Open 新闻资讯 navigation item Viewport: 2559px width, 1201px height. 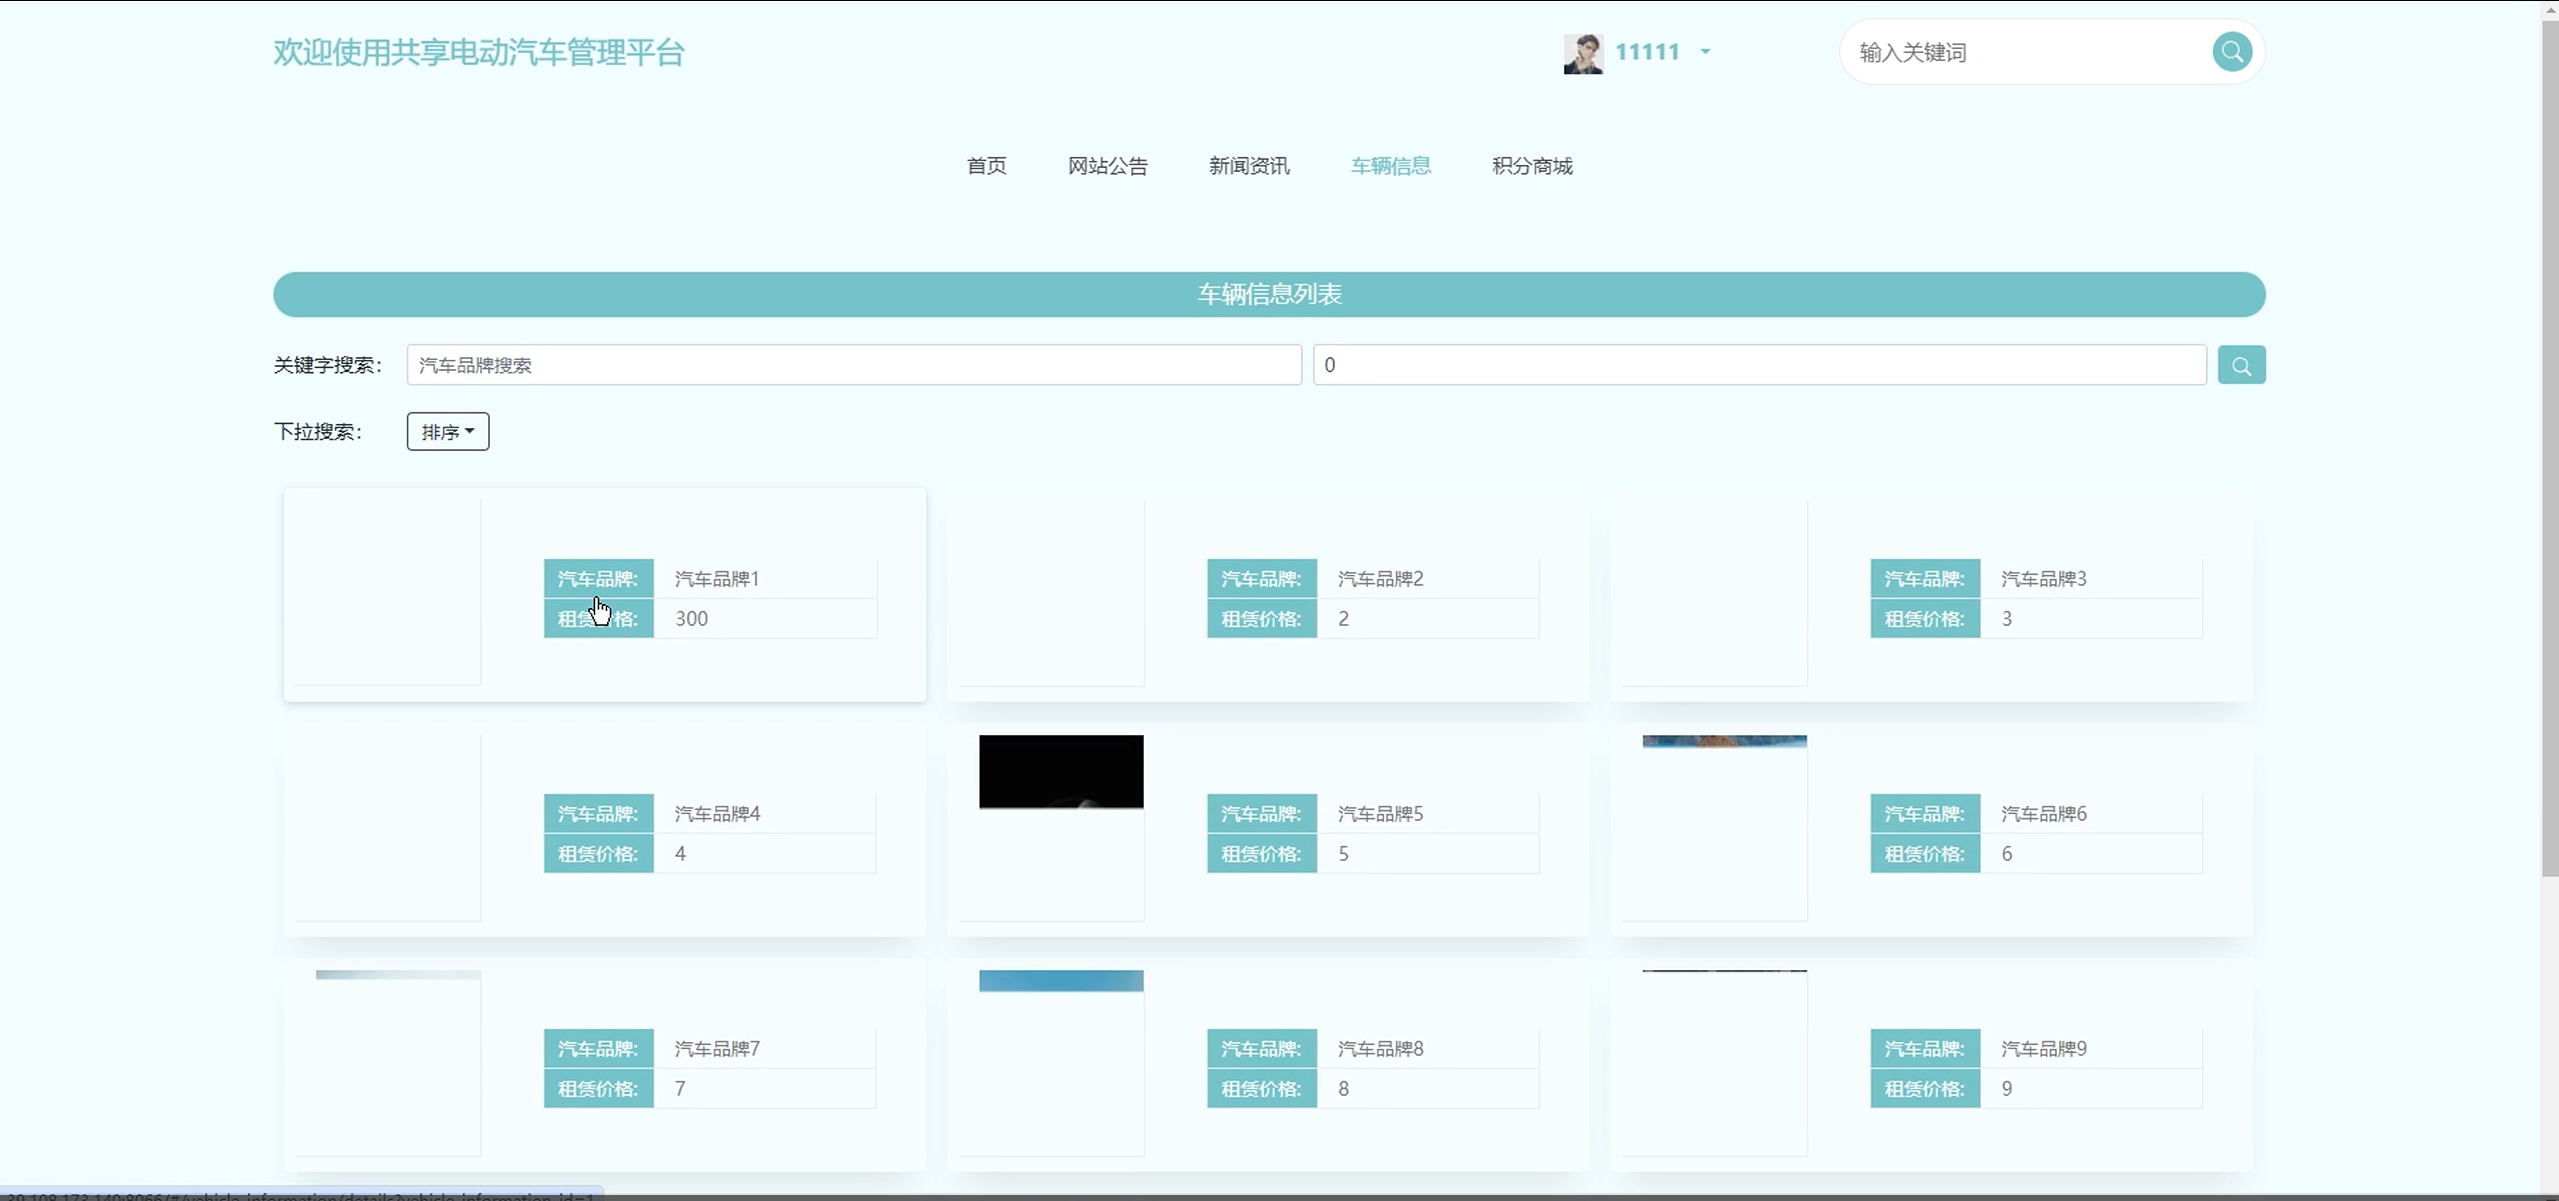click(1248, 166)
